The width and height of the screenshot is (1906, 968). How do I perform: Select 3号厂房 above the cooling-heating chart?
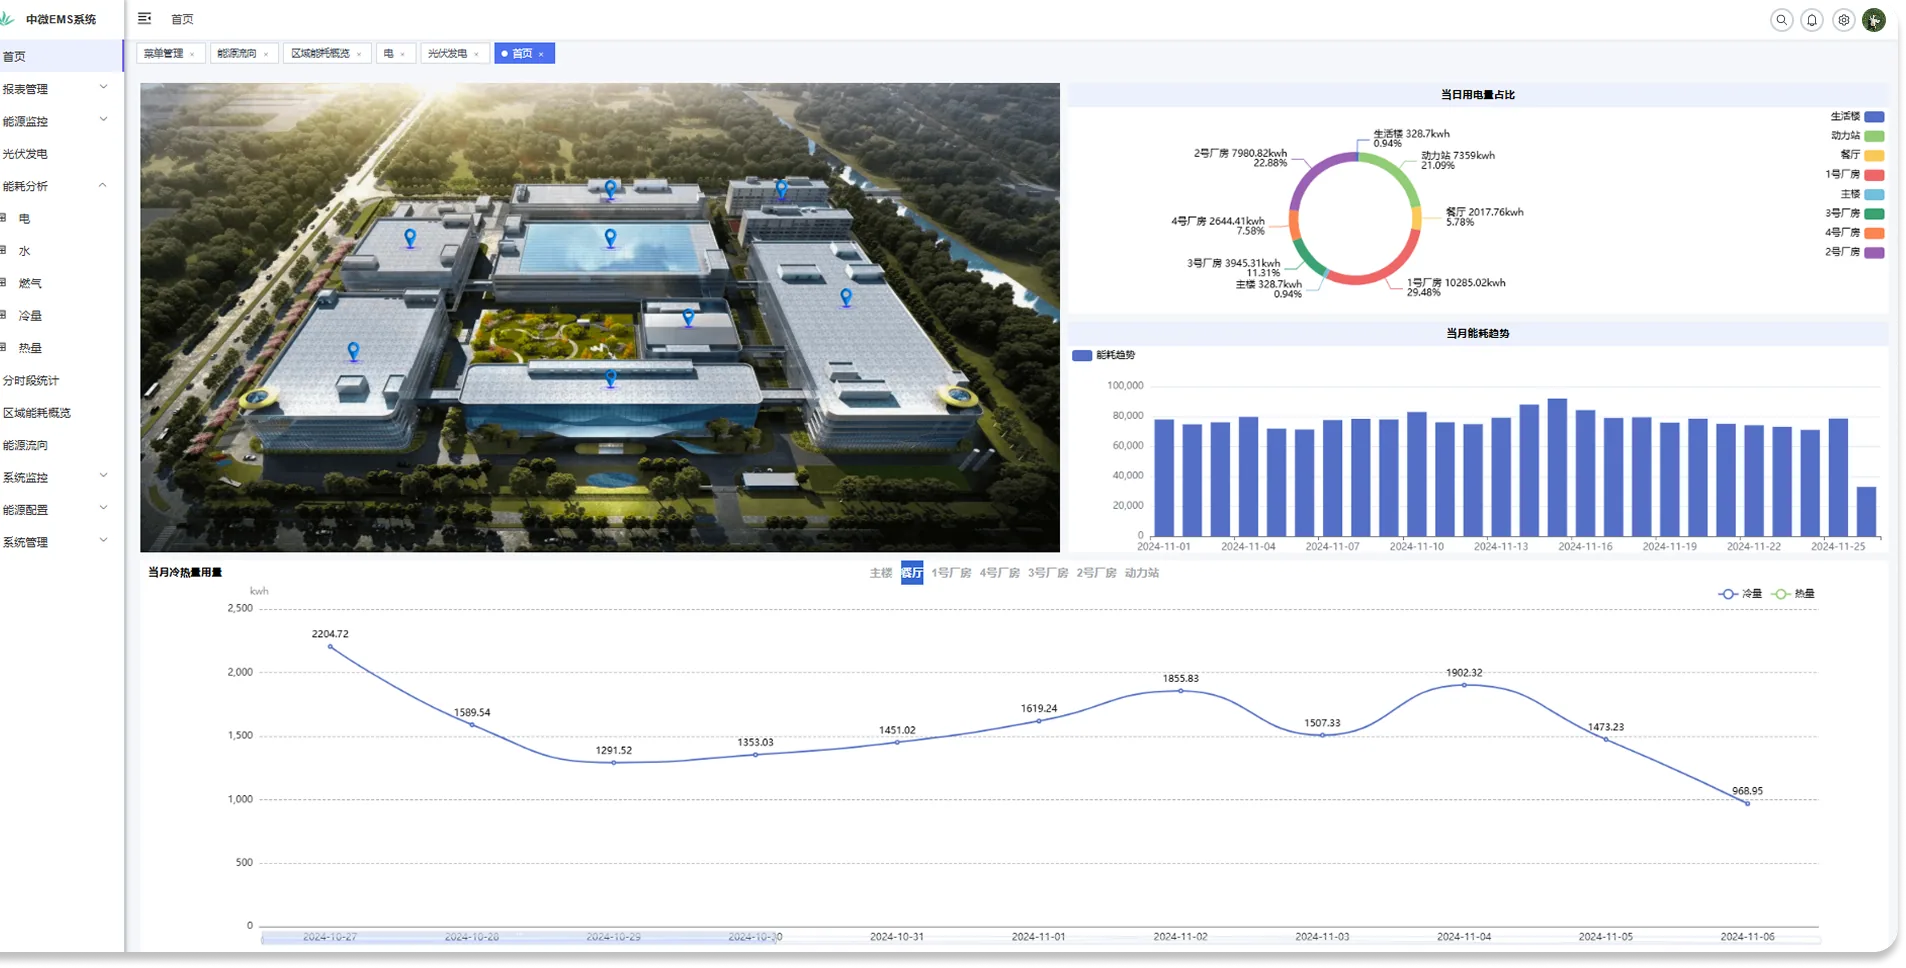pos(1048,573)
